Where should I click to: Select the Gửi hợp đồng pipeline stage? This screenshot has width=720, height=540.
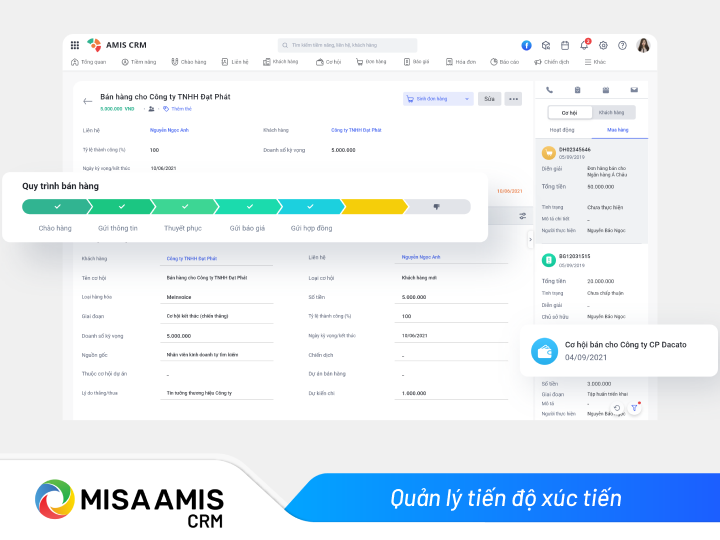tap(311, 207)
